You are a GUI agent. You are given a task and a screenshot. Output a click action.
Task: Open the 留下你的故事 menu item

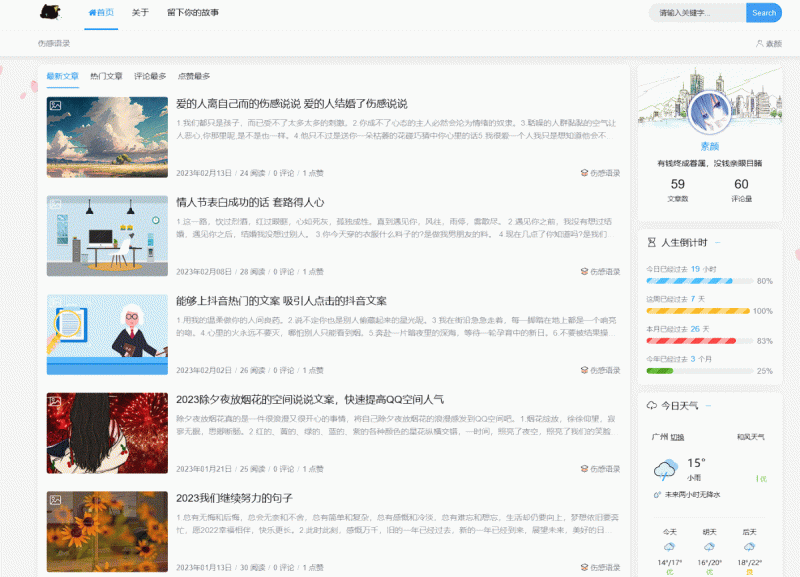click(192, 12)
